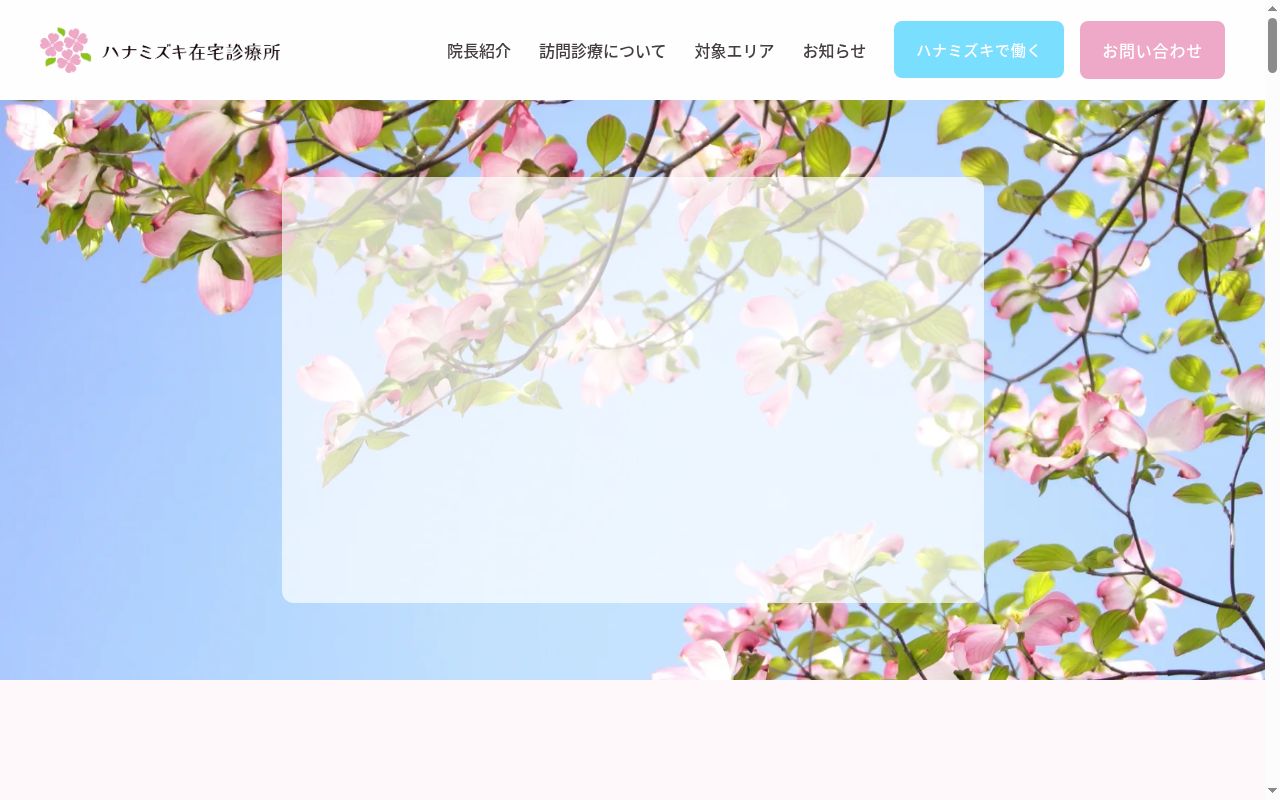Click the お問い合わせ button
The height and width of the screenshot is (800, 1280).
(1152, 50)
